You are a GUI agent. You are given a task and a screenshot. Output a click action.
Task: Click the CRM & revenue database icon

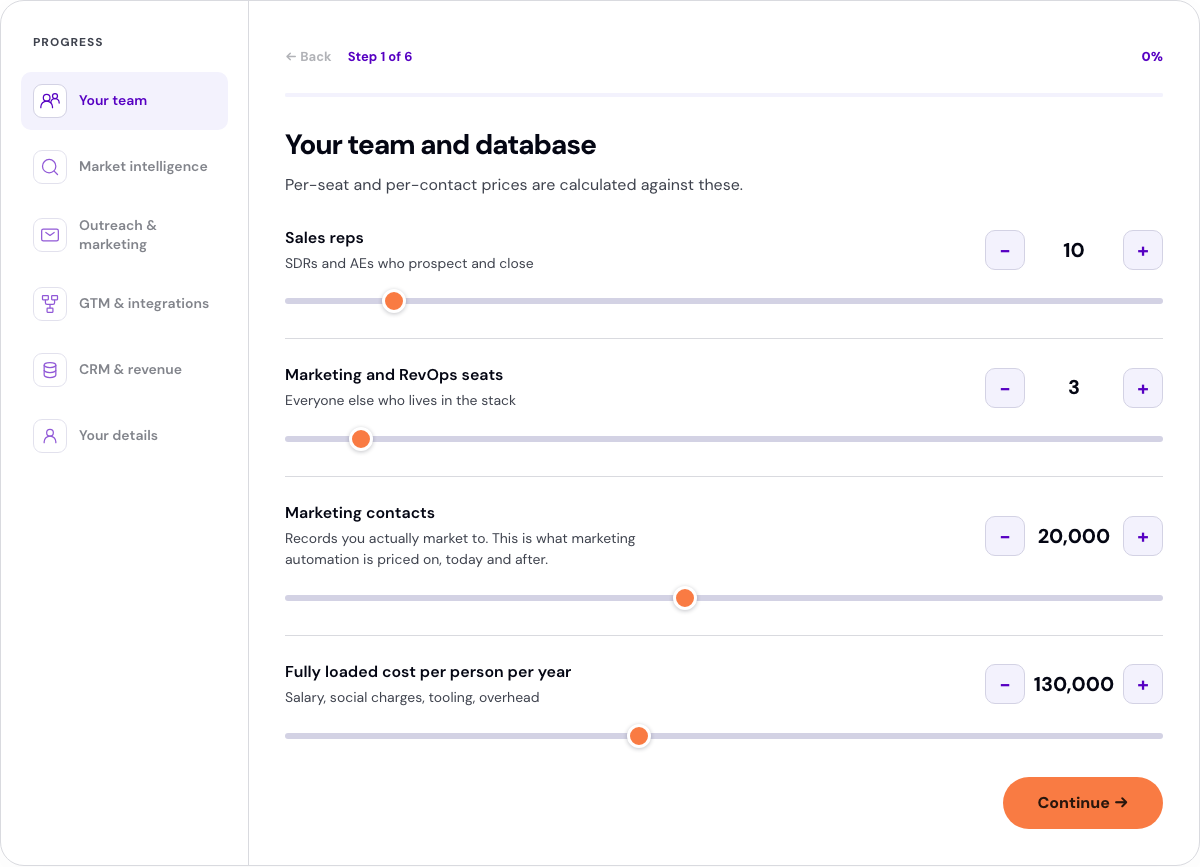(x=50, y=370)
